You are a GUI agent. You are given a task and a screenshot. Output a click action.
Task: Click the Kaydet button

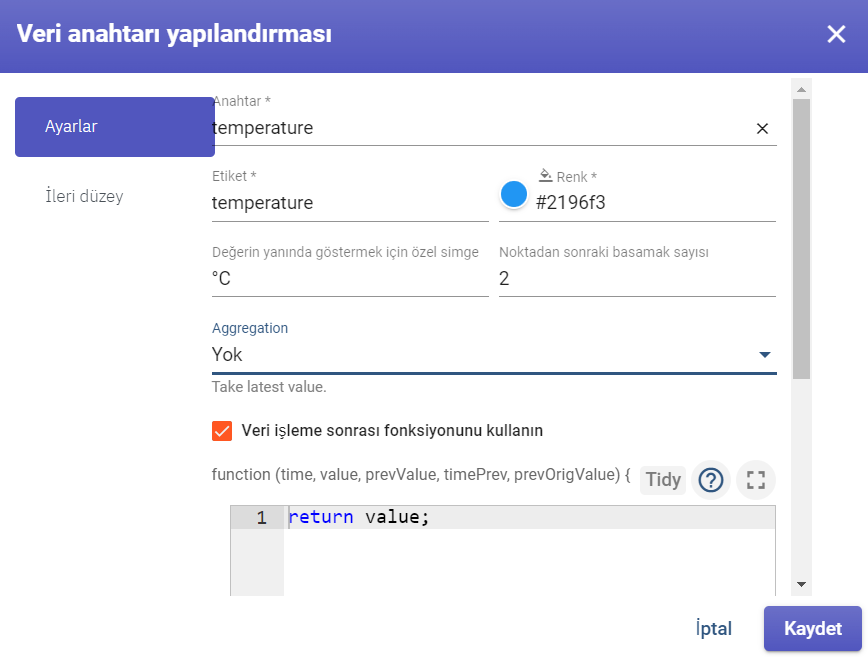click(813, 629)
